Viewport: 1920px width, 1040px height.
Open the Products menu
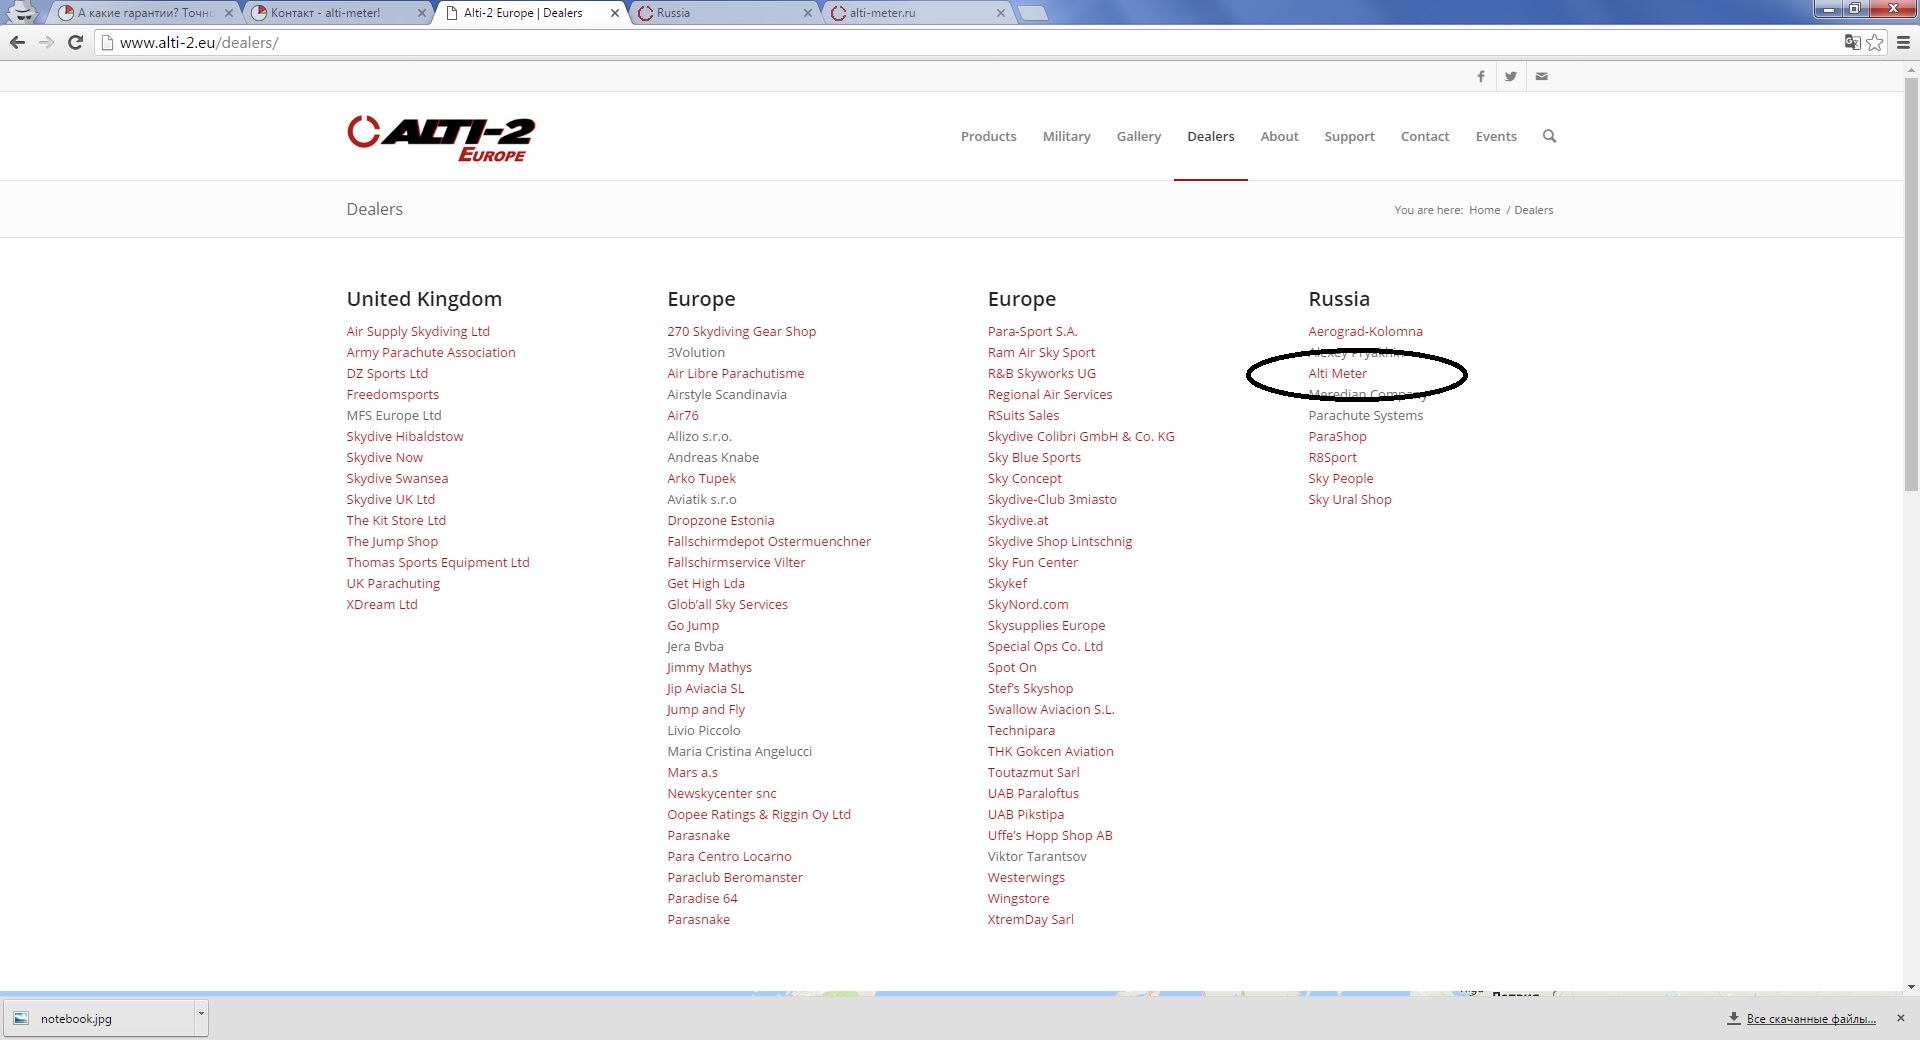click(x=988, y=136)
